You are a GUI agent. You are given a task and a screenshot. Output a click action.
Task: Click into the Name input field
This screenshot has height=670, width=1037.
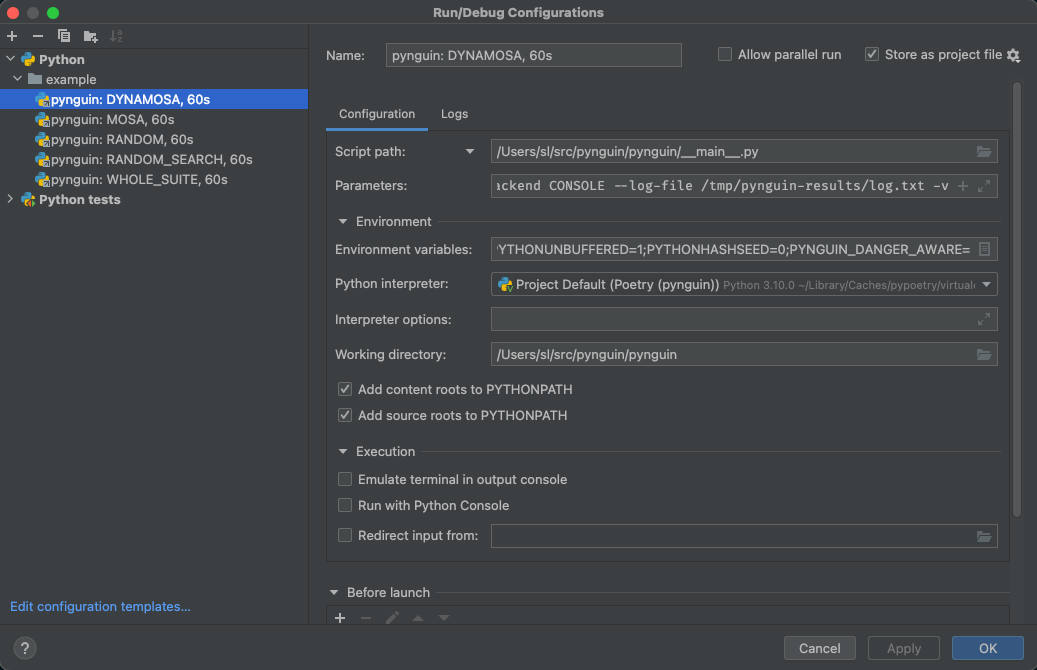click(533, 55)
